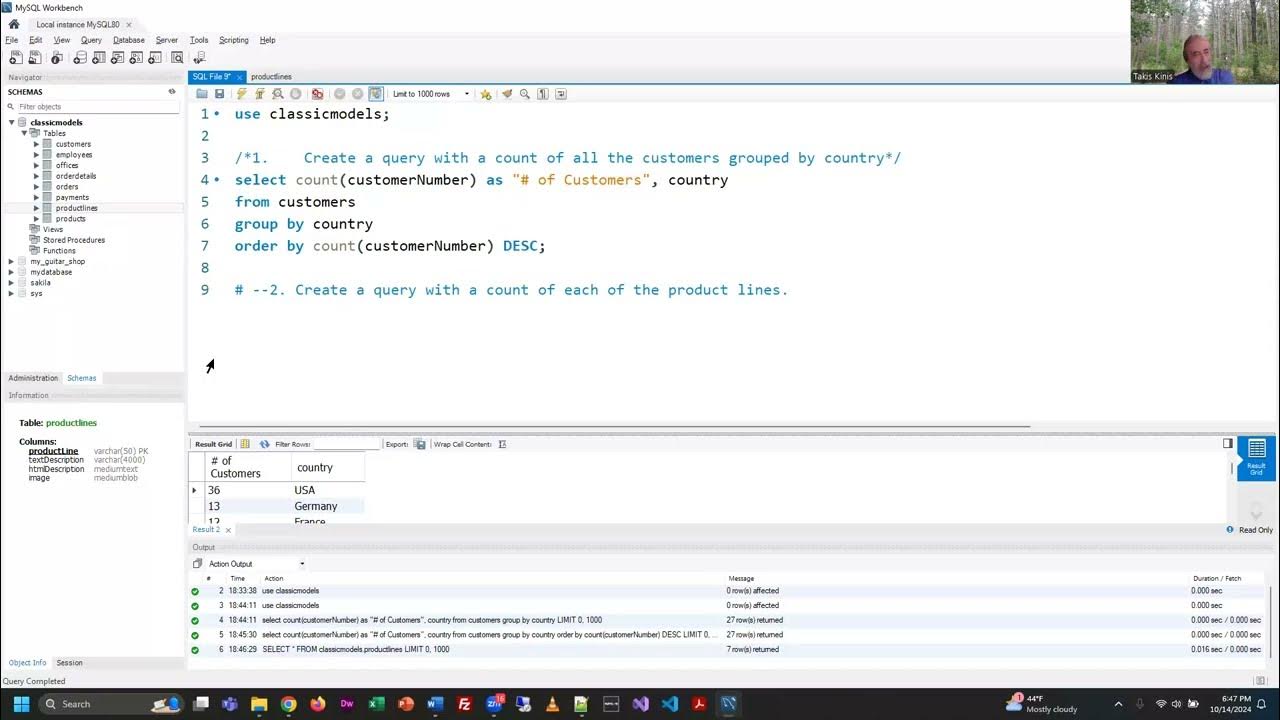Viewport: 1280px width, 720px height.
Task: Toggle Wrap Cell Content icon
Action: coord(502,444)
